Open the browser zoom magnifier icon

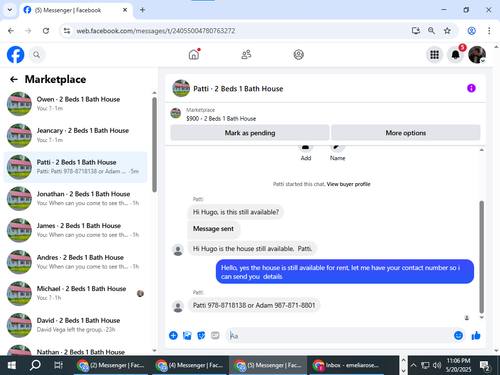pyautogui.click(x=431, y=31)
